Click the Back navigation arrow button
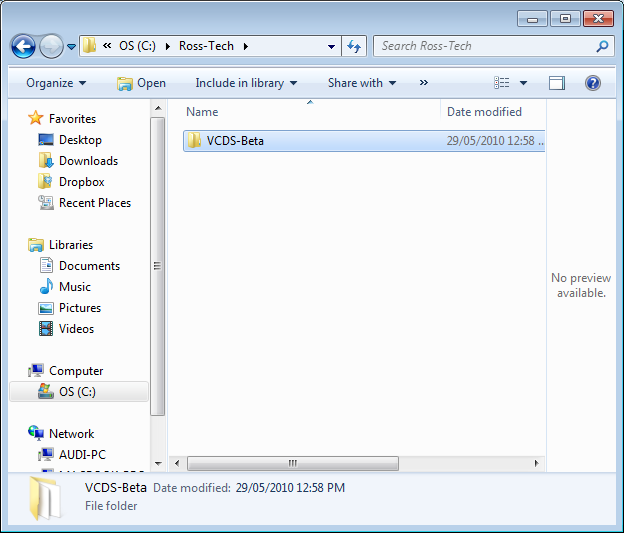This screenshot has height=533, width=624. [24, 46]
